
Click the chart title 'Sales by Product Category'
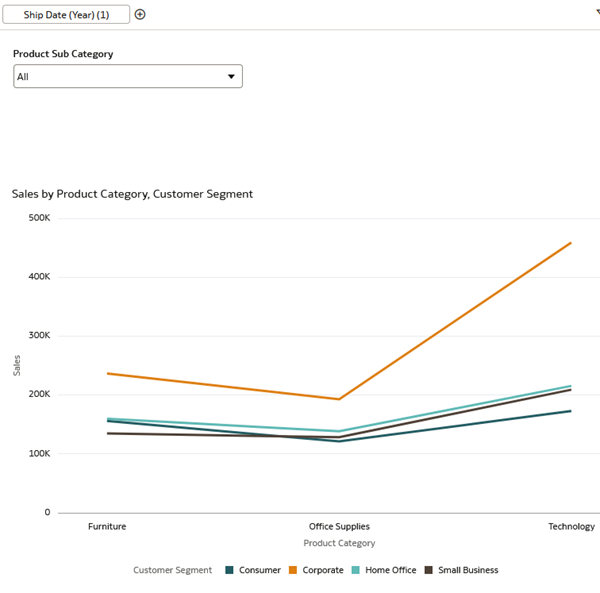coord(132,194)
